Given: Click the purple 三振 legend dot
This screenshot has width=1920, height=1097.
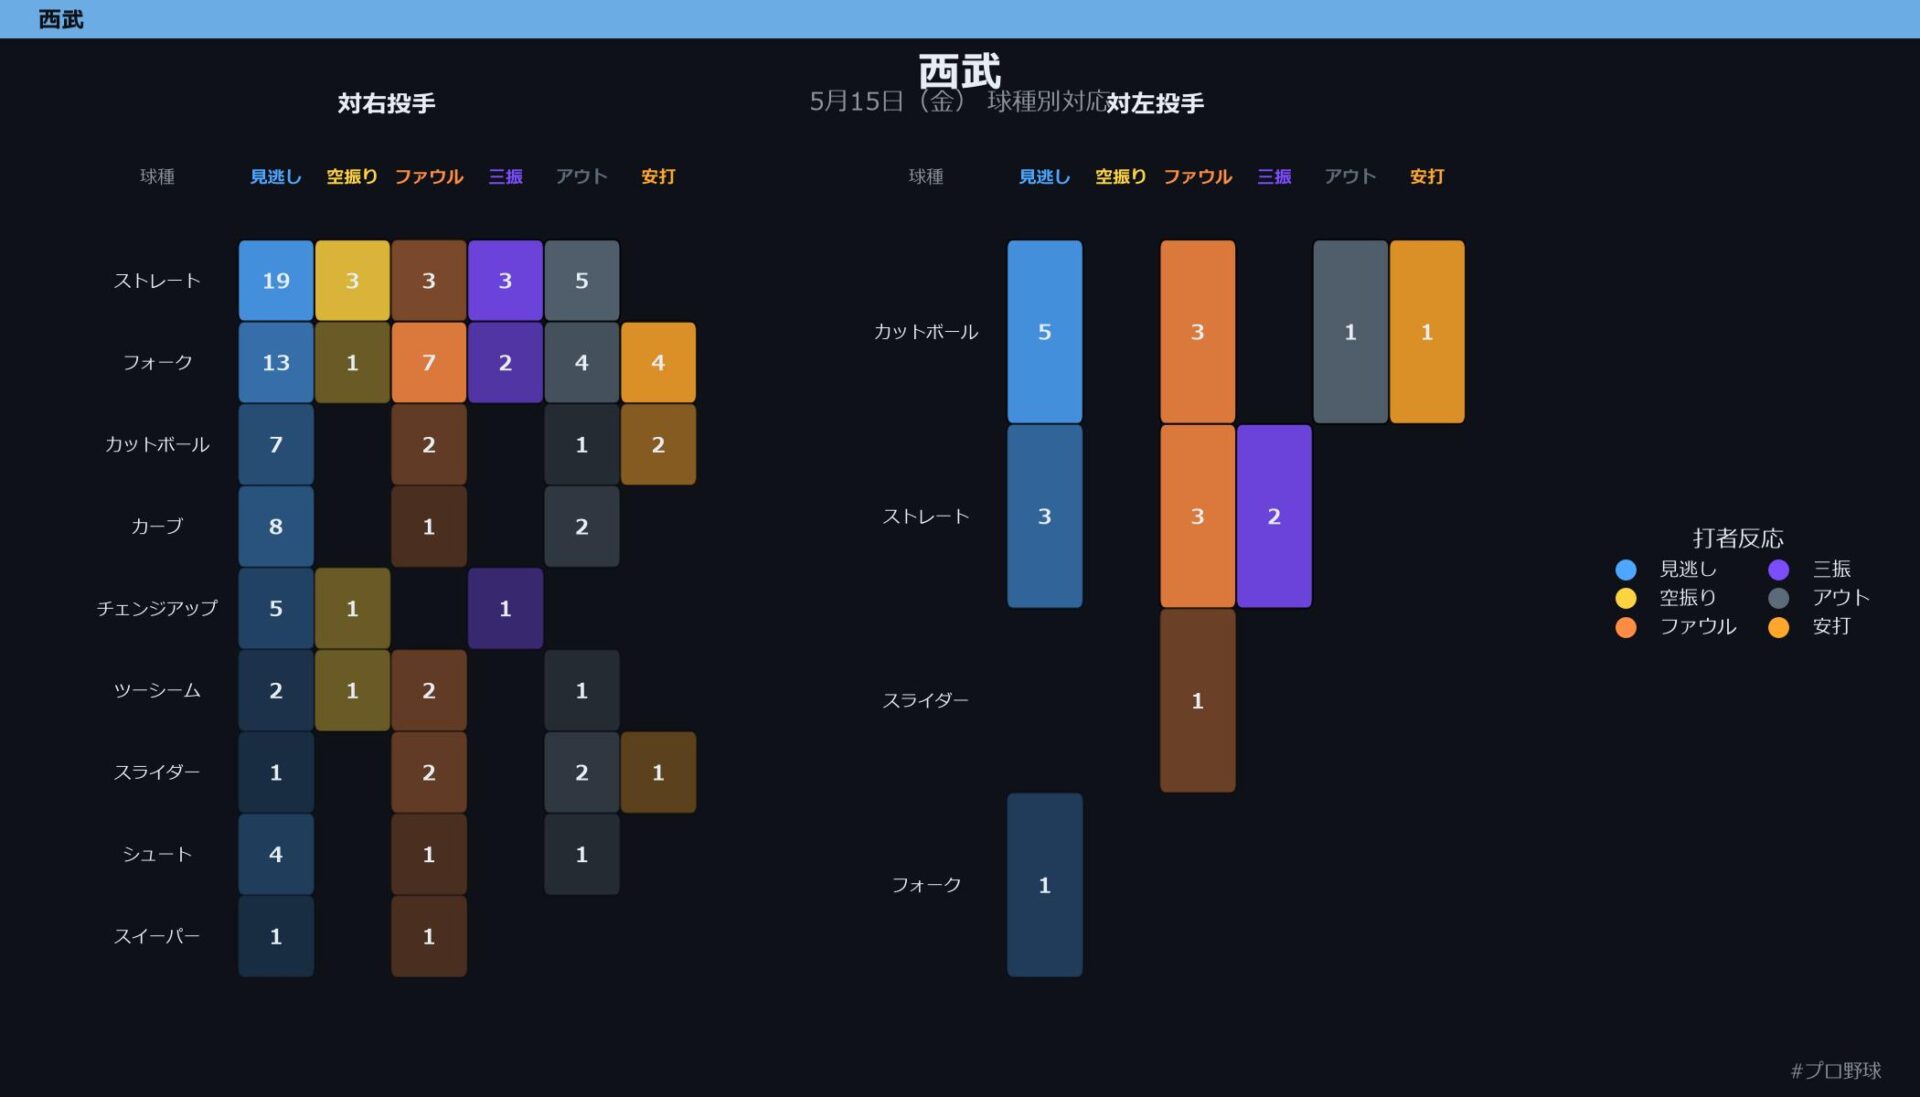Looking at the screenshot, I should pos(1779,569).
